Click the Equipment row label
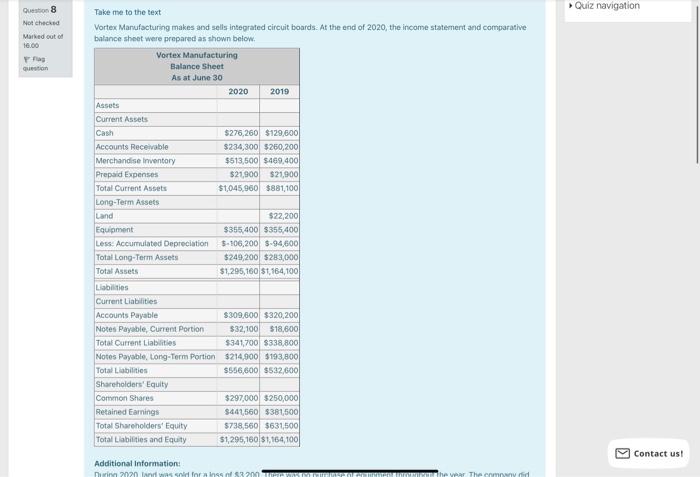Image resolution: width=700 pixels, height=477 pixels. (114, 230)
